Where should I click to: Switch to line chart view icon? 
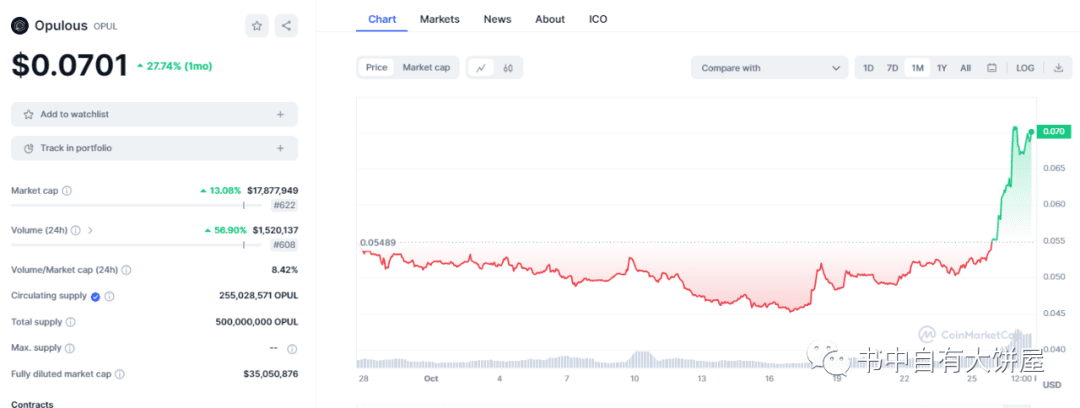(481, 68)
